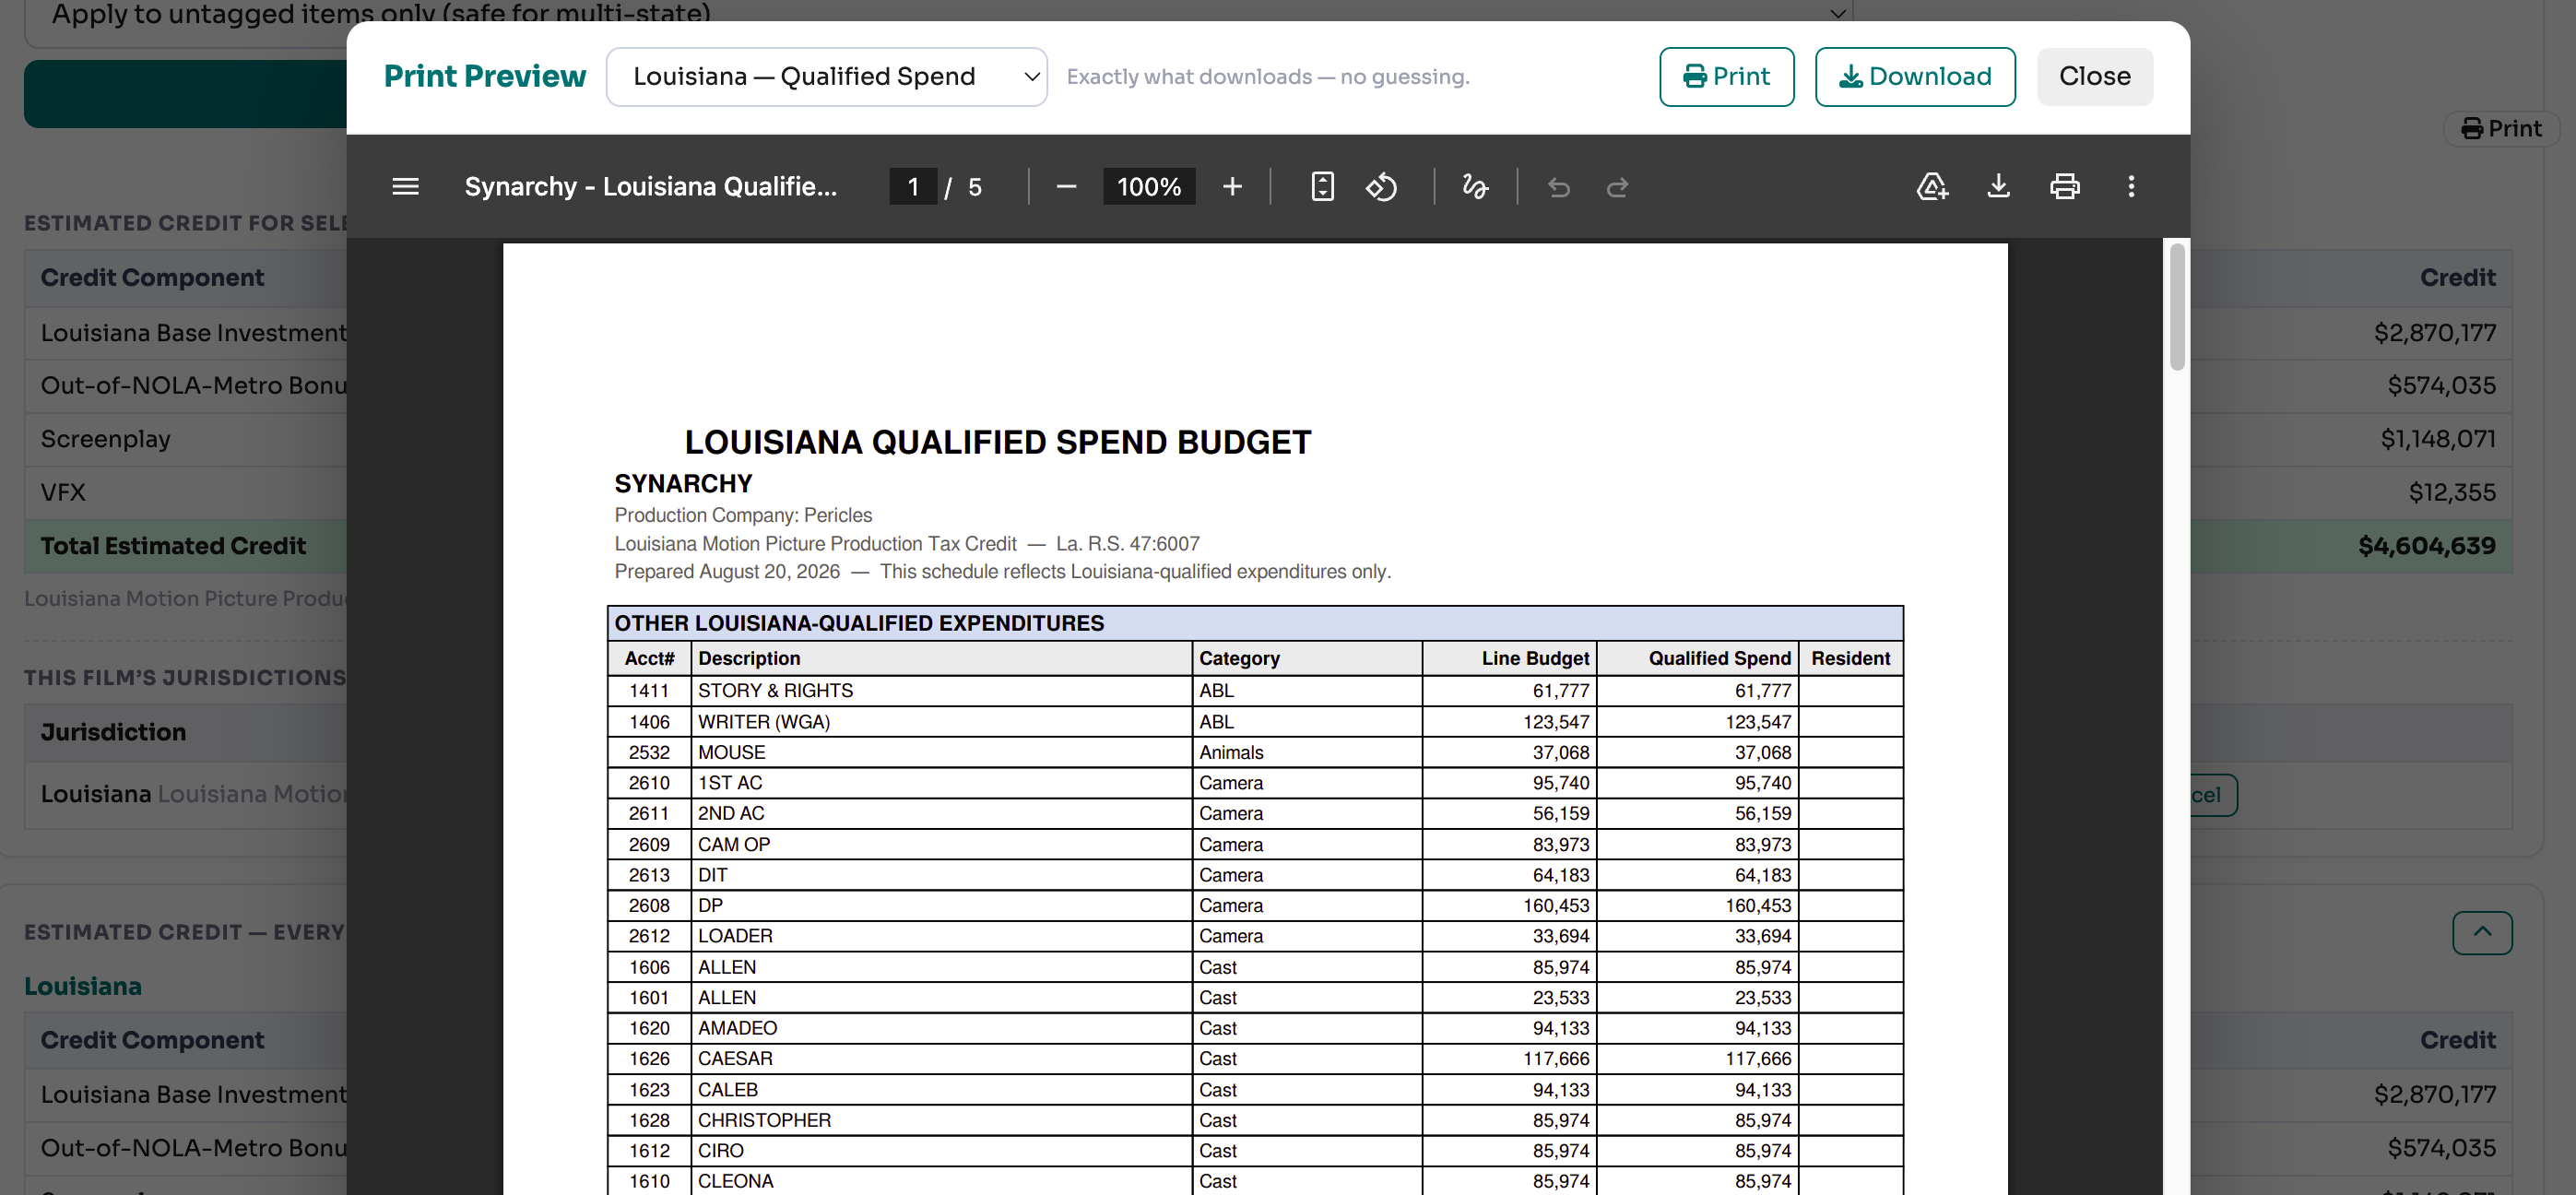The image size is (2576, 1195).
Task: Click the redo arrow in PDF toolbar
Action: (x=1617, y=187)
